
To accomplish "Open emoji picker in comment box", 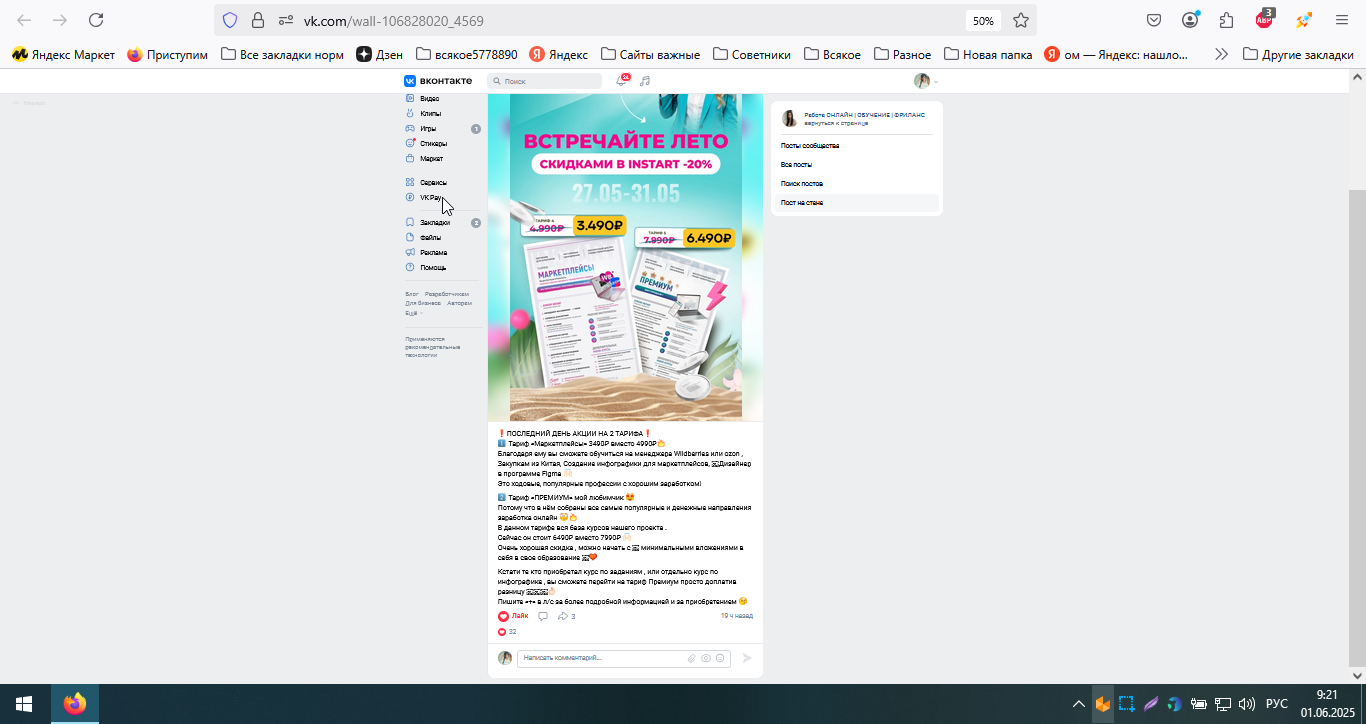I will 720,658.
